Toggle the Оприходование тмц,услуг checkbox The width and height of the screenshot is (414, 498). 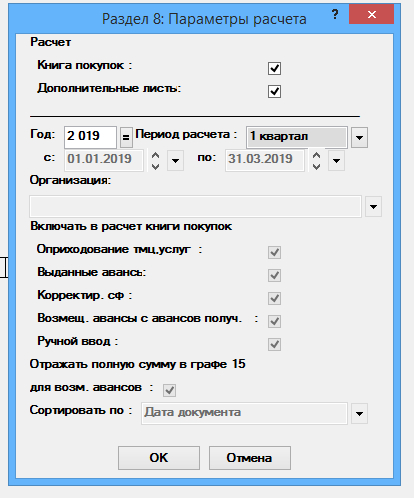[274, 252]
